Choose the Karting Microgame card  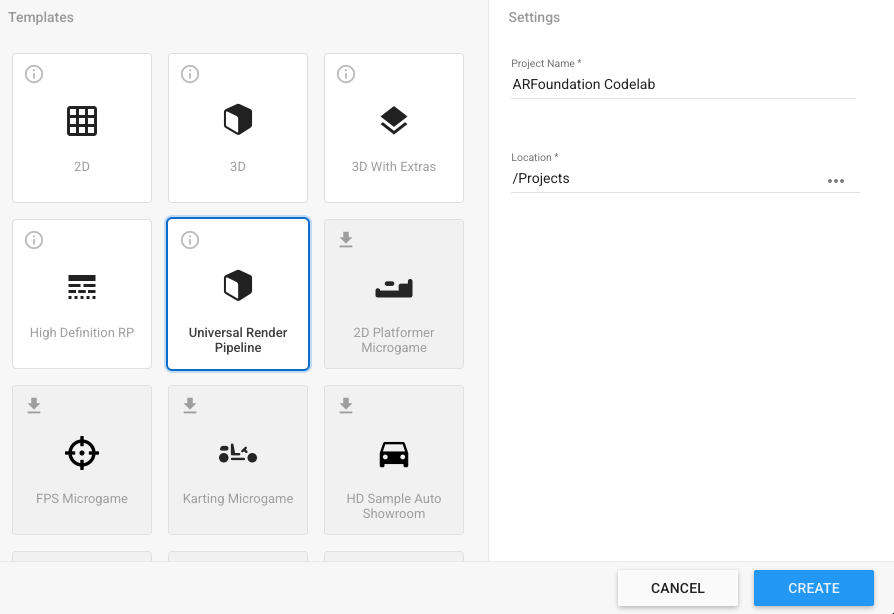tap(238, 460)
